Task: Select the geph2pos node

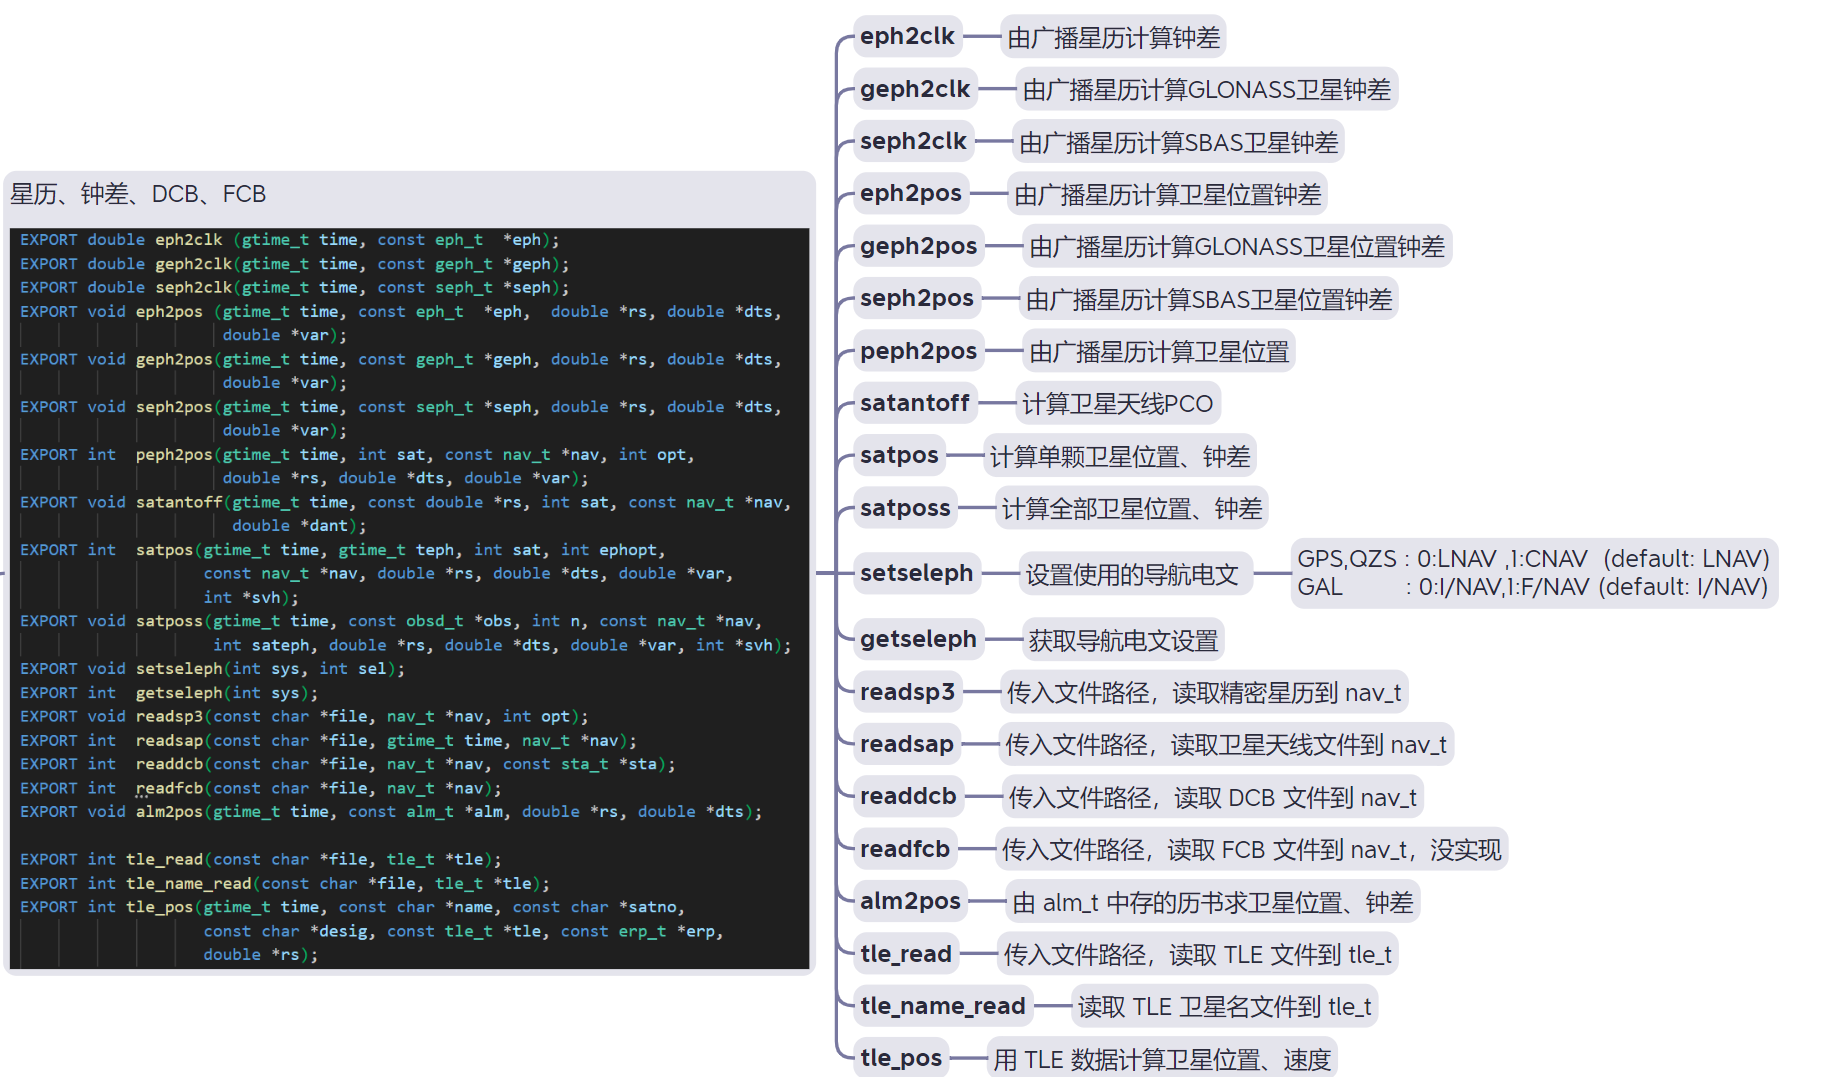Action: click(x=918, y=247)
